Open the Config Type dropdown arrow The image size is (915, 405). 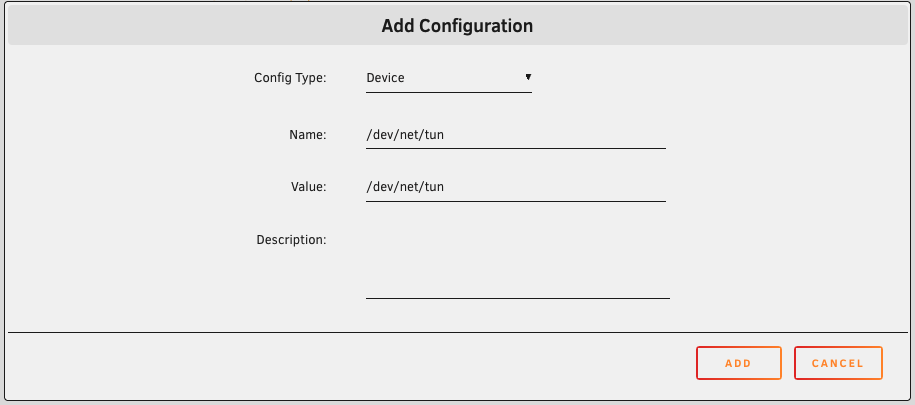[527, 77]
